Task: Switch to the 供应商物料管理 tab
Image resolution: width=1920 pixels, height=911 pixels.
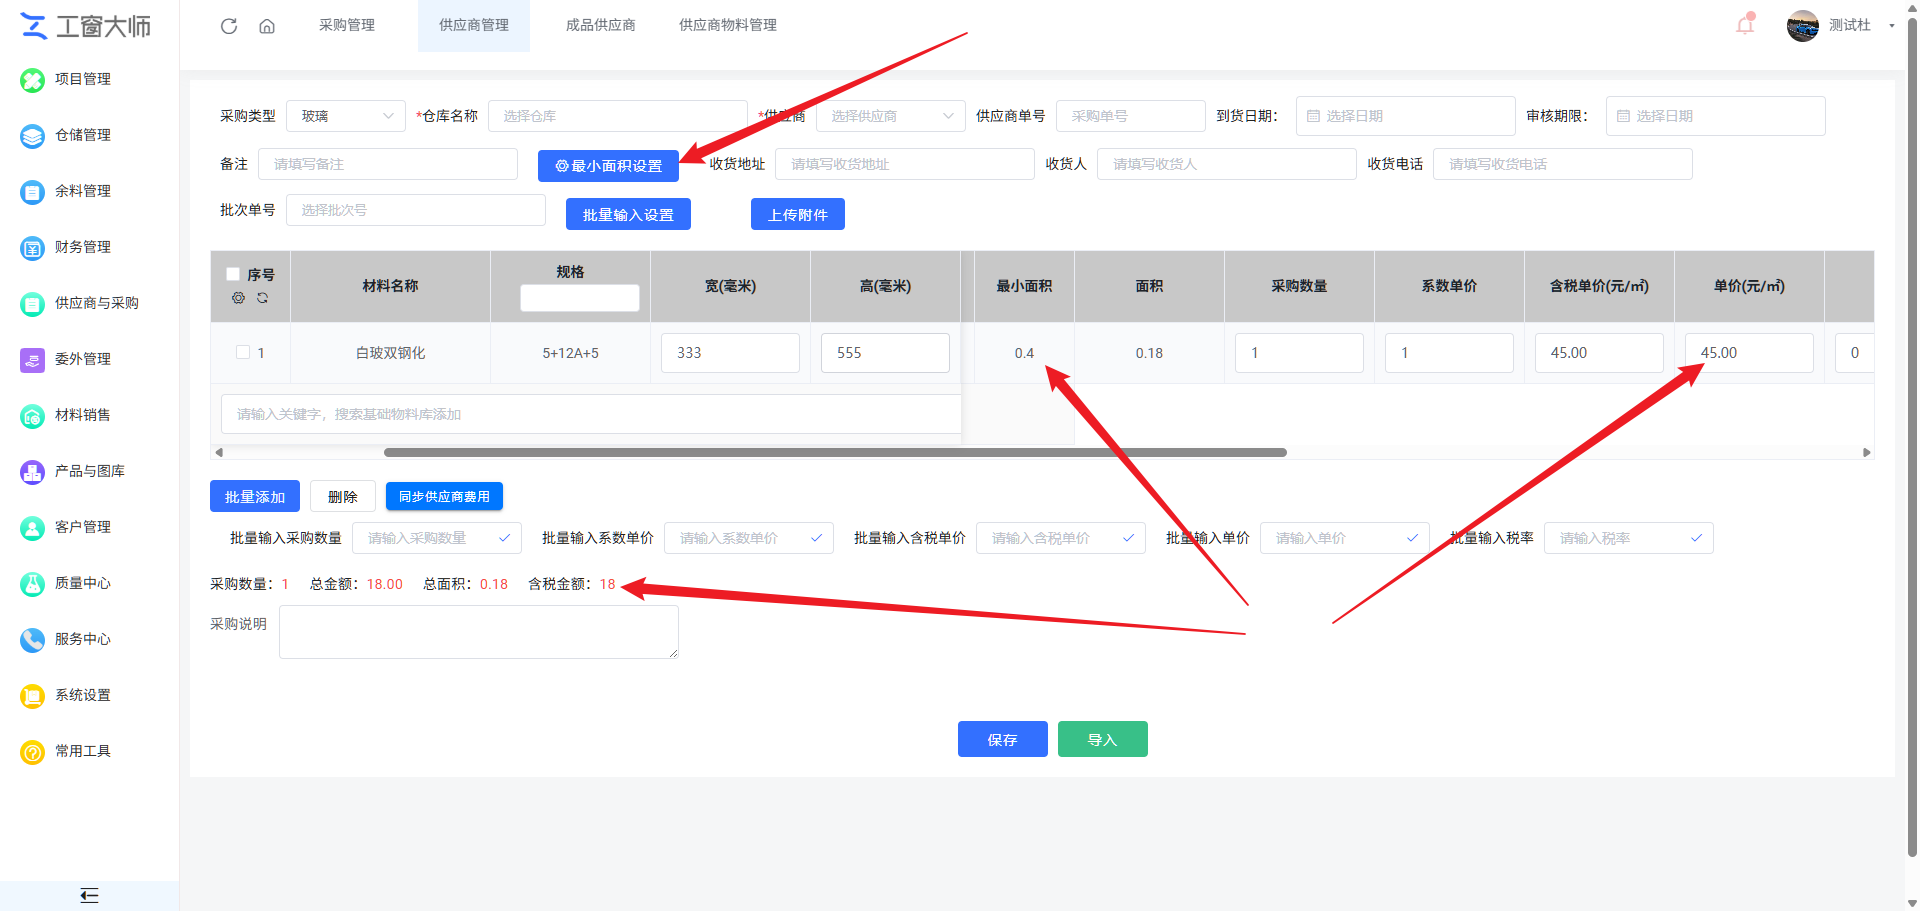Action: click(727, 25)
